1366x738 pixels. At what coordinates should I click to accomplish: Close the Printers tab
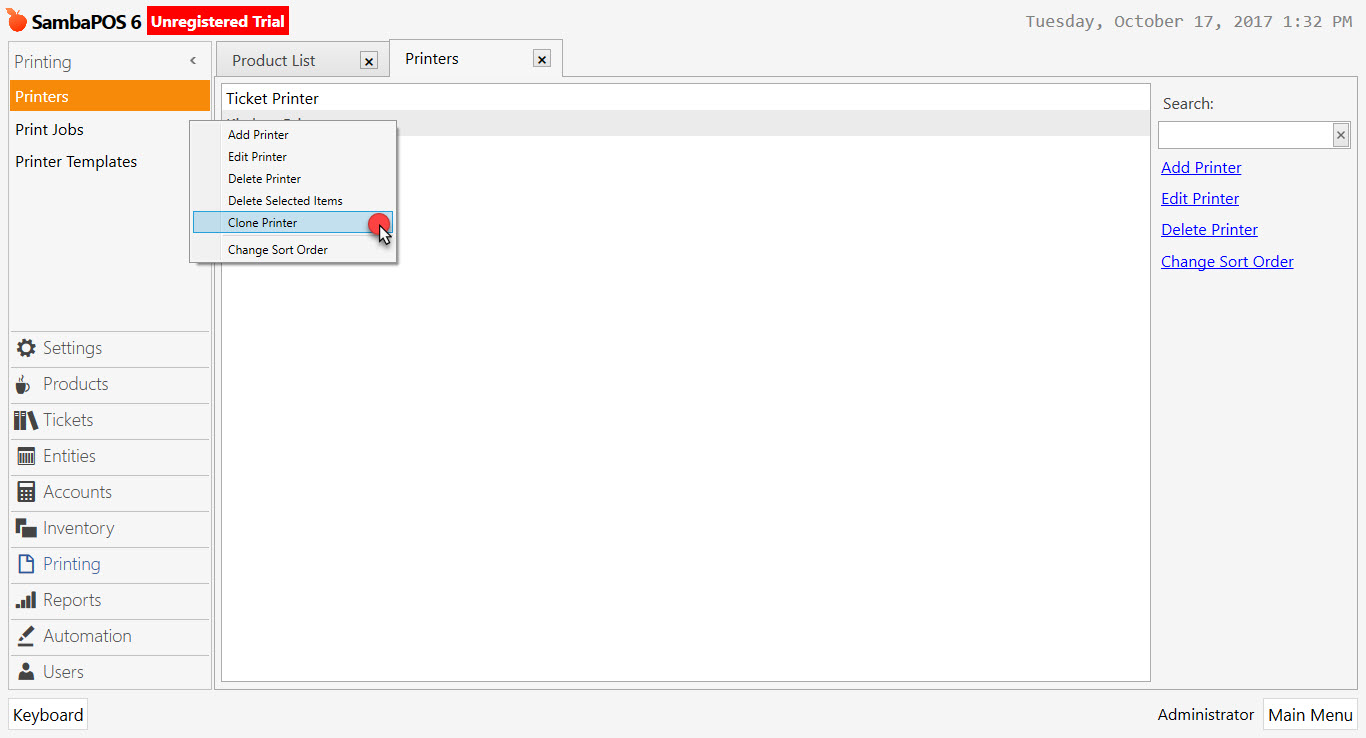point(541,58)
